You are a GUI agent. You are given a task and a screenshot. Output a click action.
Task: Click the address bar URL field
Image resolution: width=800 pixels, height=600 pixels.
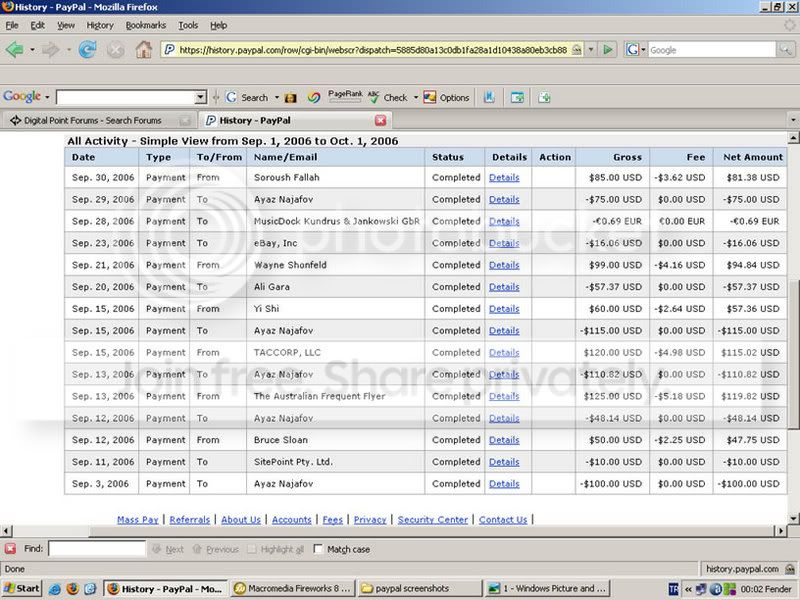[372, 49]
